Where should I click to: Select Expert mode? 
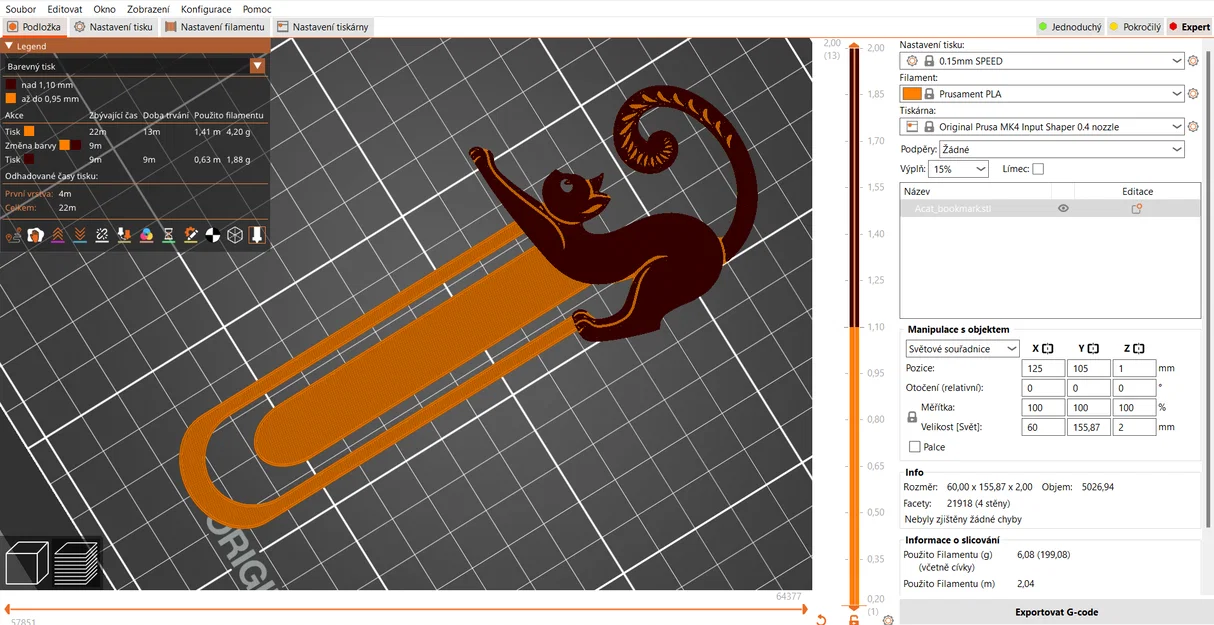click(x=1188, y=27)
